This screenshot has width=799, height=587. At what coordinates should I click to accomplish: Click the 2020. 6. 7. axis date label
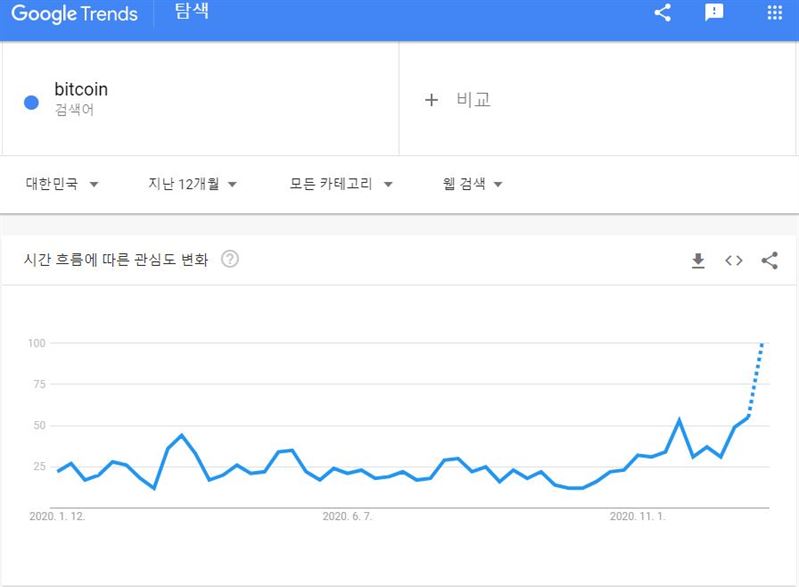(x=348, y=516)
